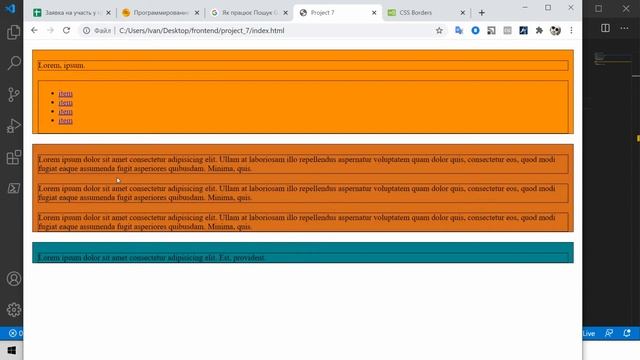Click the third item link

pyautogui.click(x=65, y=112)
